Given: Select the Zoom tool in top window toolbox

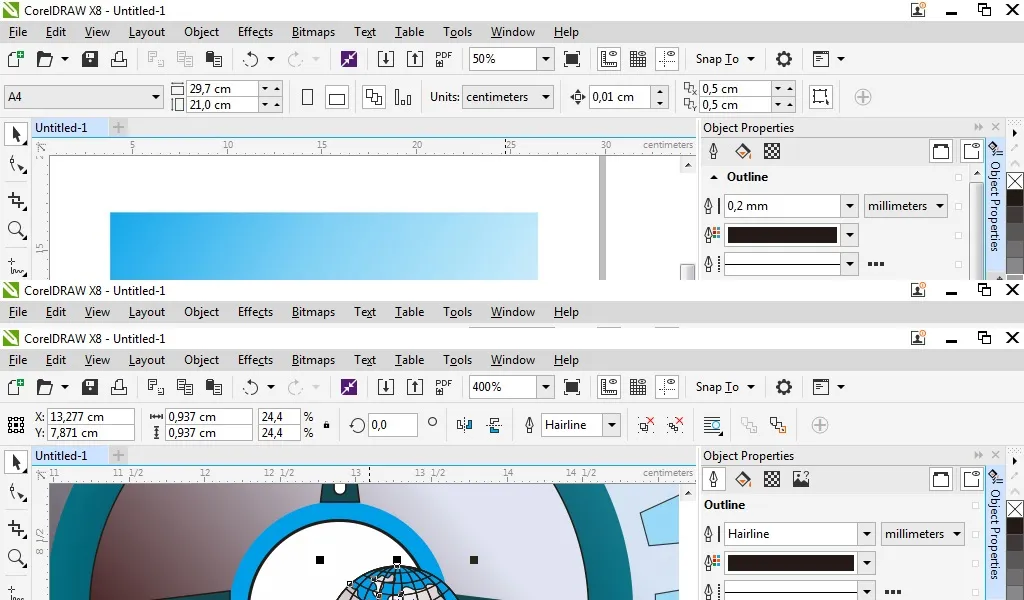Looking at the screenshot, I should point(16,230).
